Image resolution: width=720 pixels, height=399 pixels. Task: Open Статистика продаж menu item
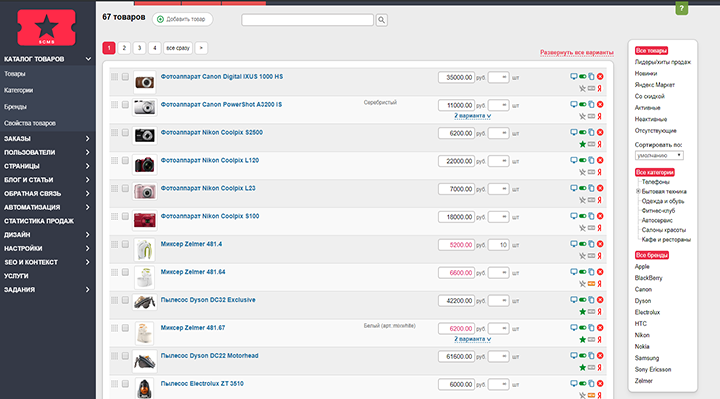pos(39,221)
